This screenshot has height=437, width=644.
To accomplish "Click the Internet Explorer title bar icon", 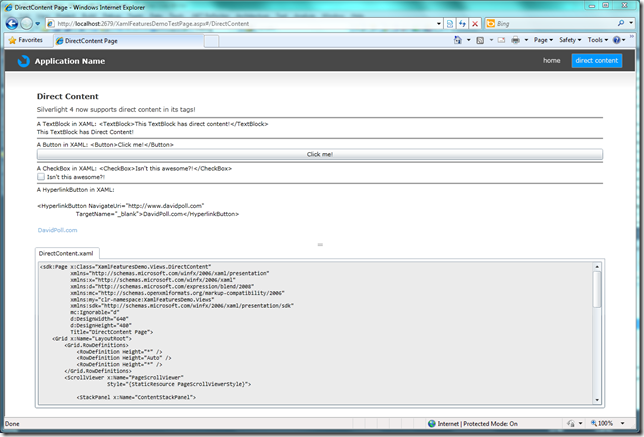I will click(8, 7).
